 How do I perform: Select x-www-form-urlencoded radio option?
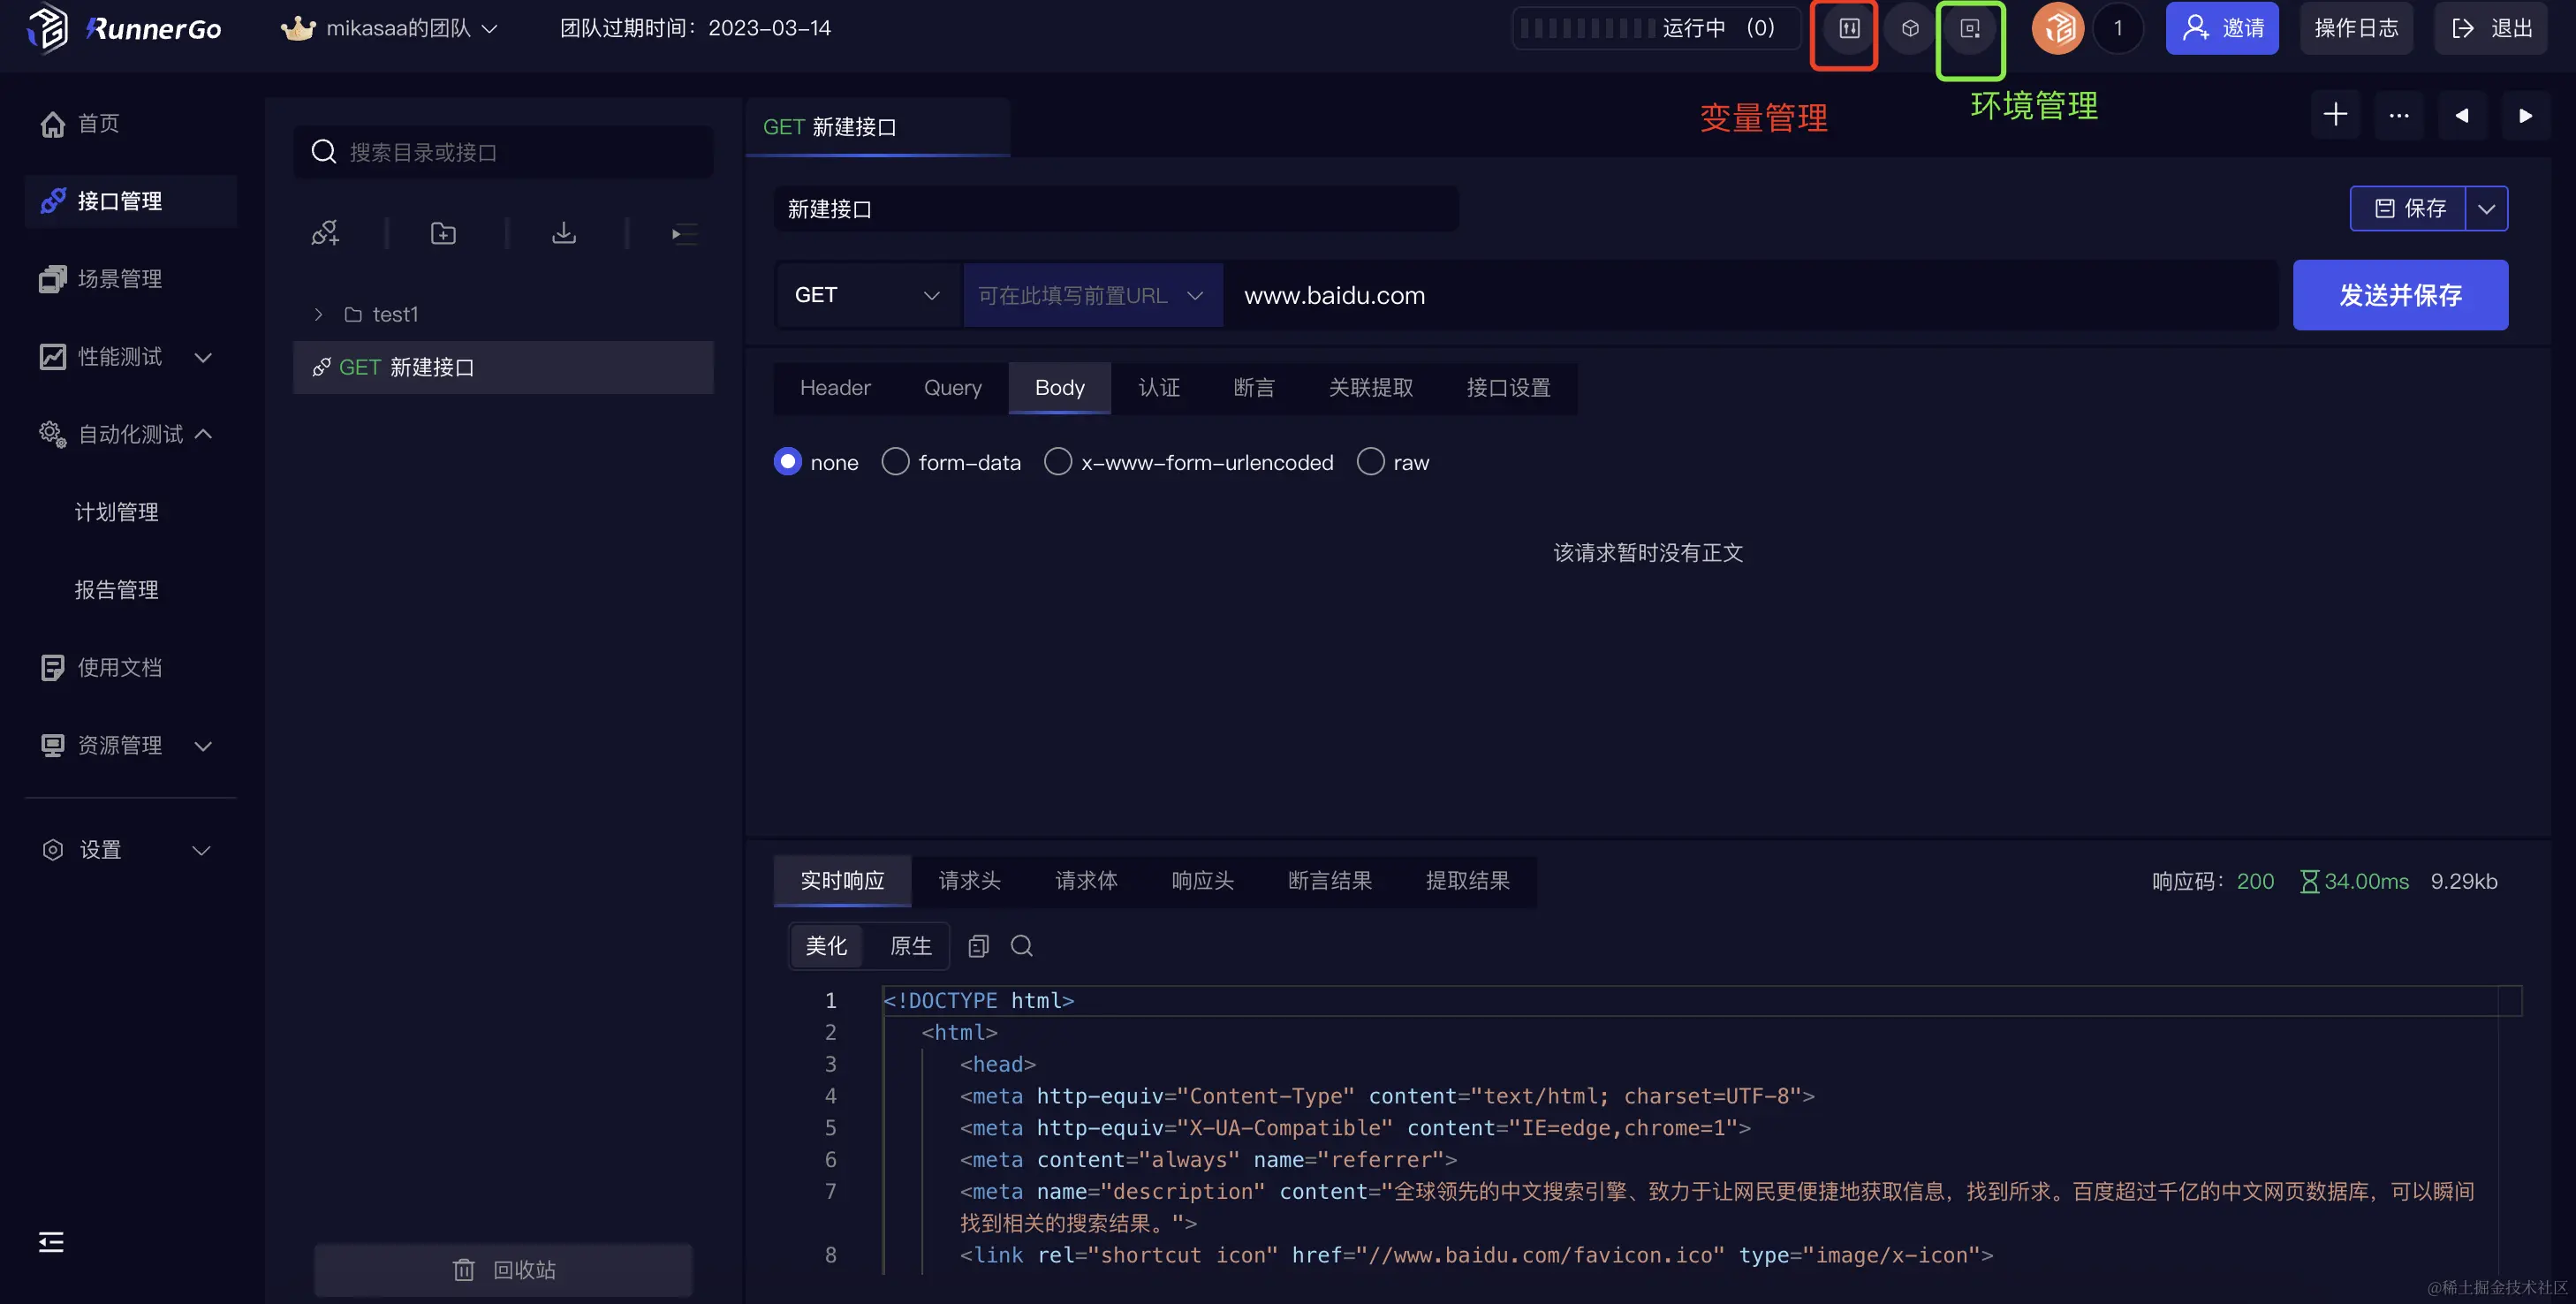[1057, 462]
